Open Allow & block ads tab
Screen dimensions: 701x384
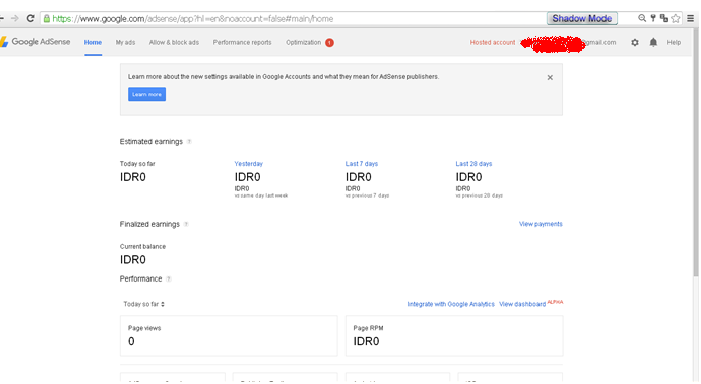(x=174, y=42)
